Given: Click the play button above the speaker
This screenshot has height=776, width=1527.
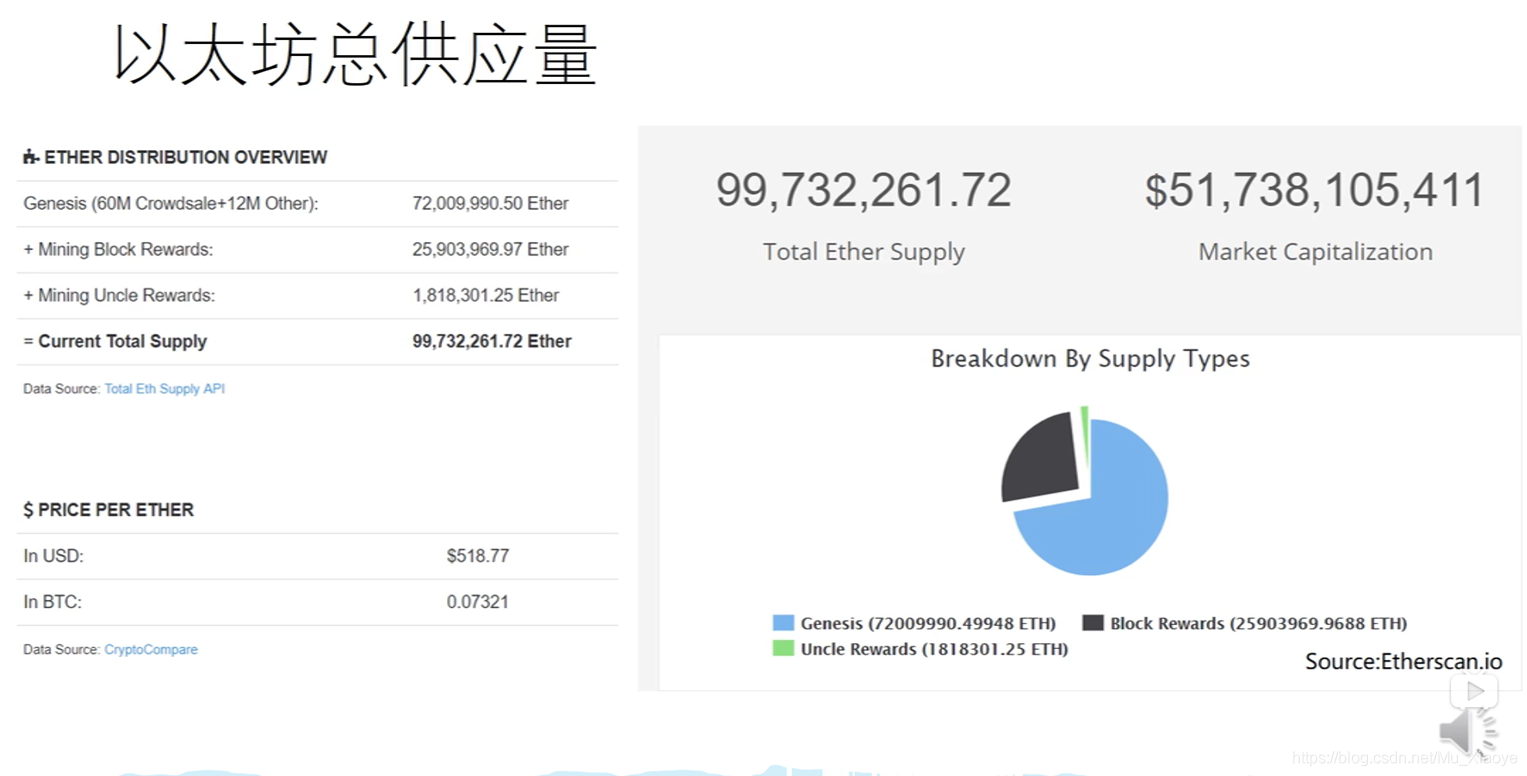Looking at the screenshot, I should click(1474, 691).
